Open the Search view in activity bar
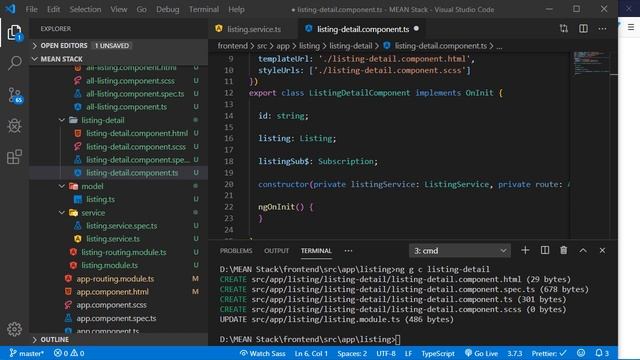The width and height of the screenshot is (640, 360). point(14,63)
